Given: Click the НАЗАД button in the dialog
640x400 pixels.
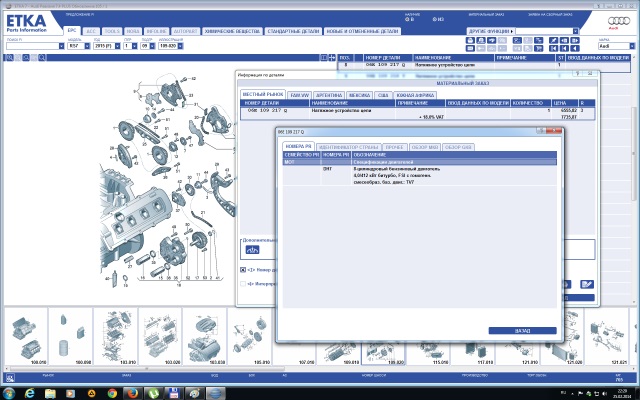Looking at the screenshot, I should tap(522, 331).
